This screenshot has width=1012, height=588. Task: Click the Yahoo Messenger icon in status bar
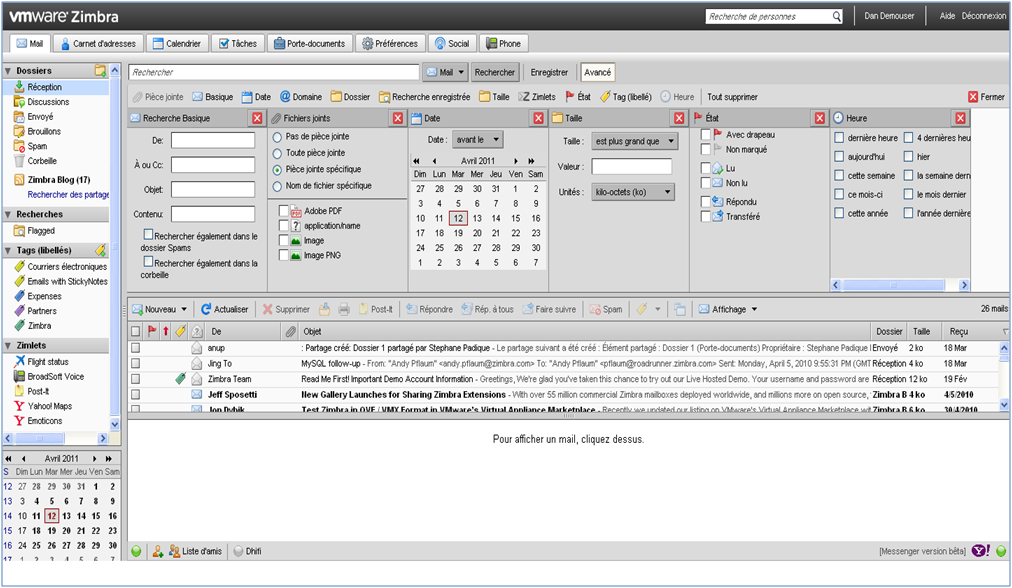coord(980,551)
